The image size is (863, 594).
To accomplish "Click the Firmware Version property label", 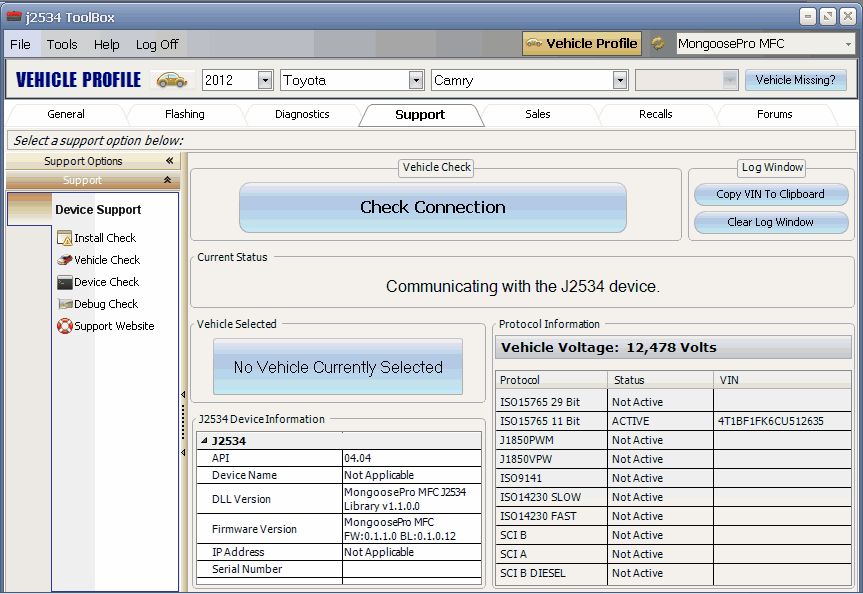I will point(254,529).
